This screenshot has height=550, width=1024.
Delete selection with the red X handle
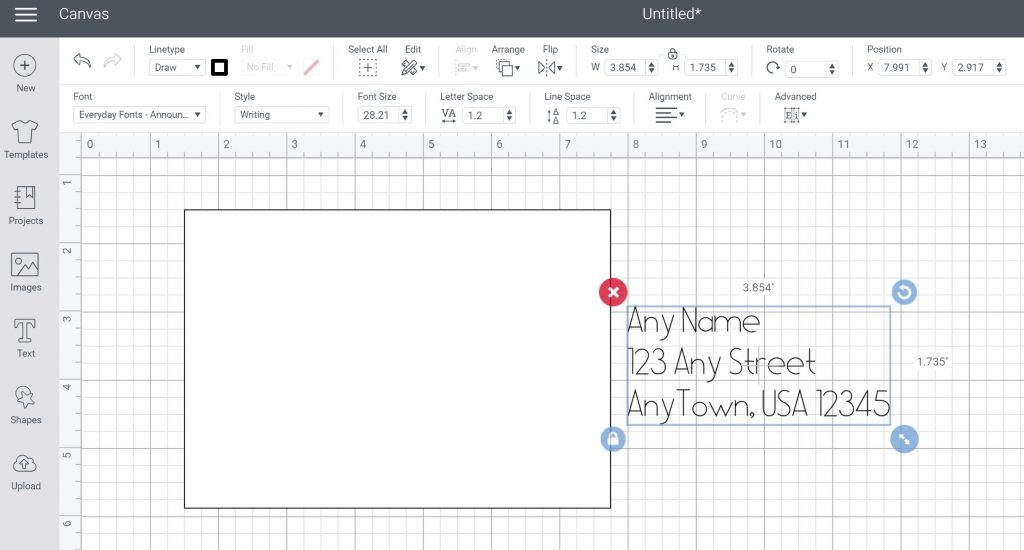tap(613, 292)
